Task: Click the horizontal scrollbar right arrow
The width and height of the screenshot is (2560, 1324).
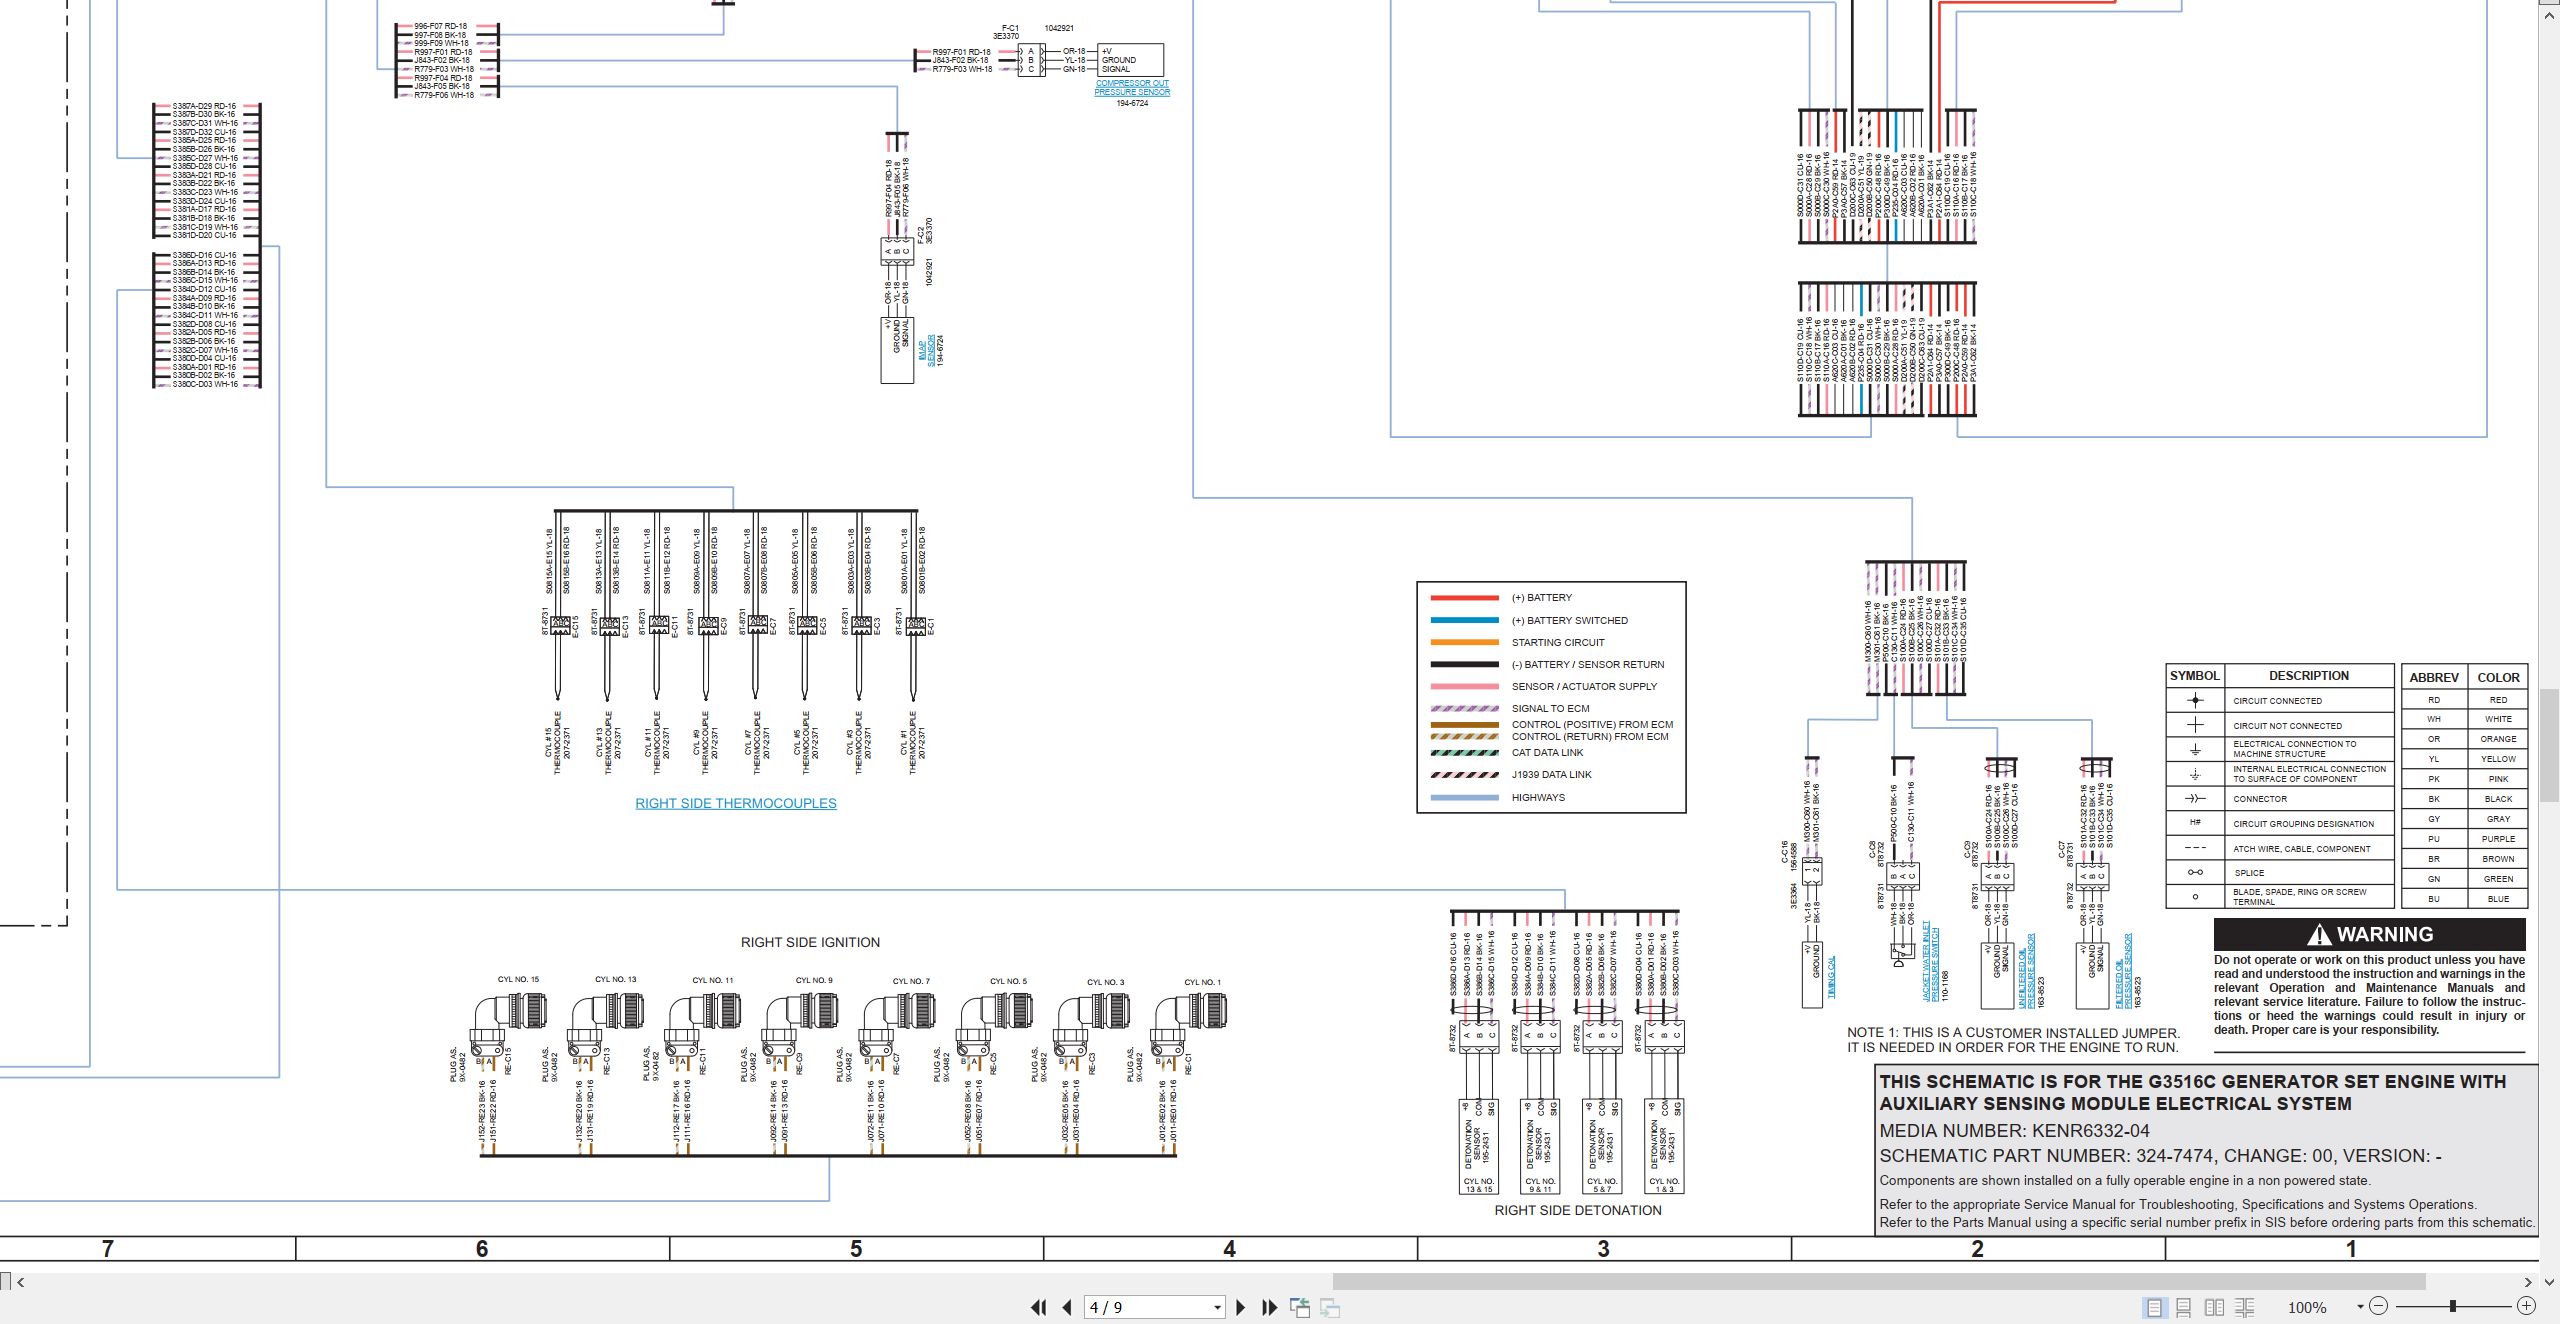Action: (2527, 1281)
